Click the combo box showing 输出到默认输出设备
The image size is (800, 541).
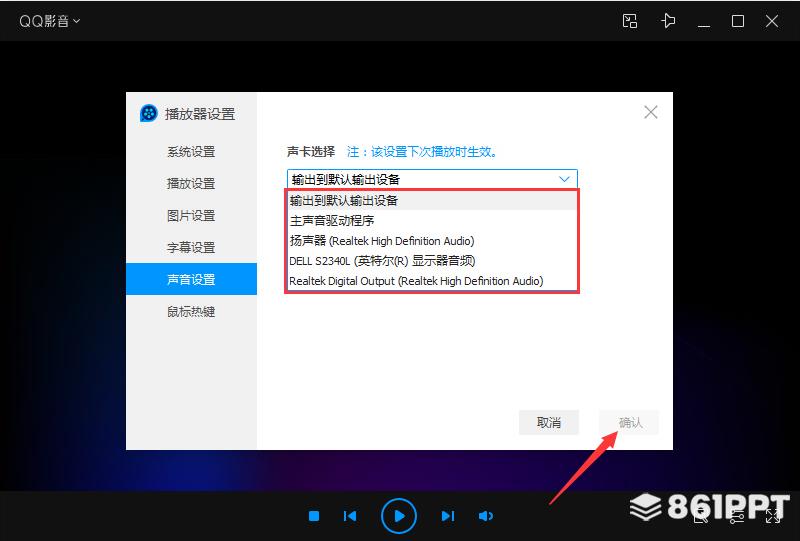[x=432, y=179]
